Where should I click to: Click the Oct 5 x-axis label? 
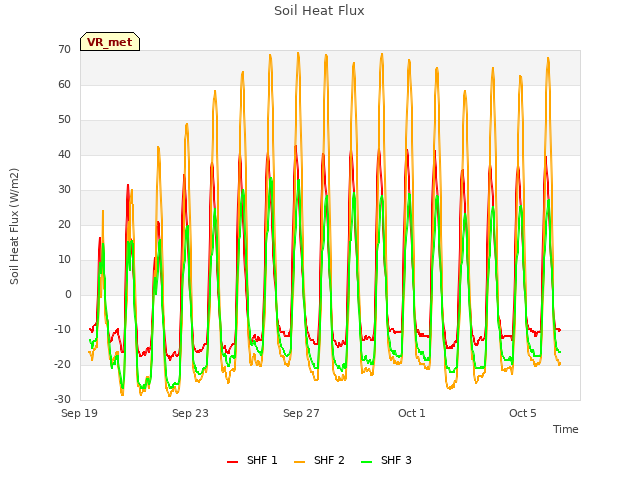[523, 413]
